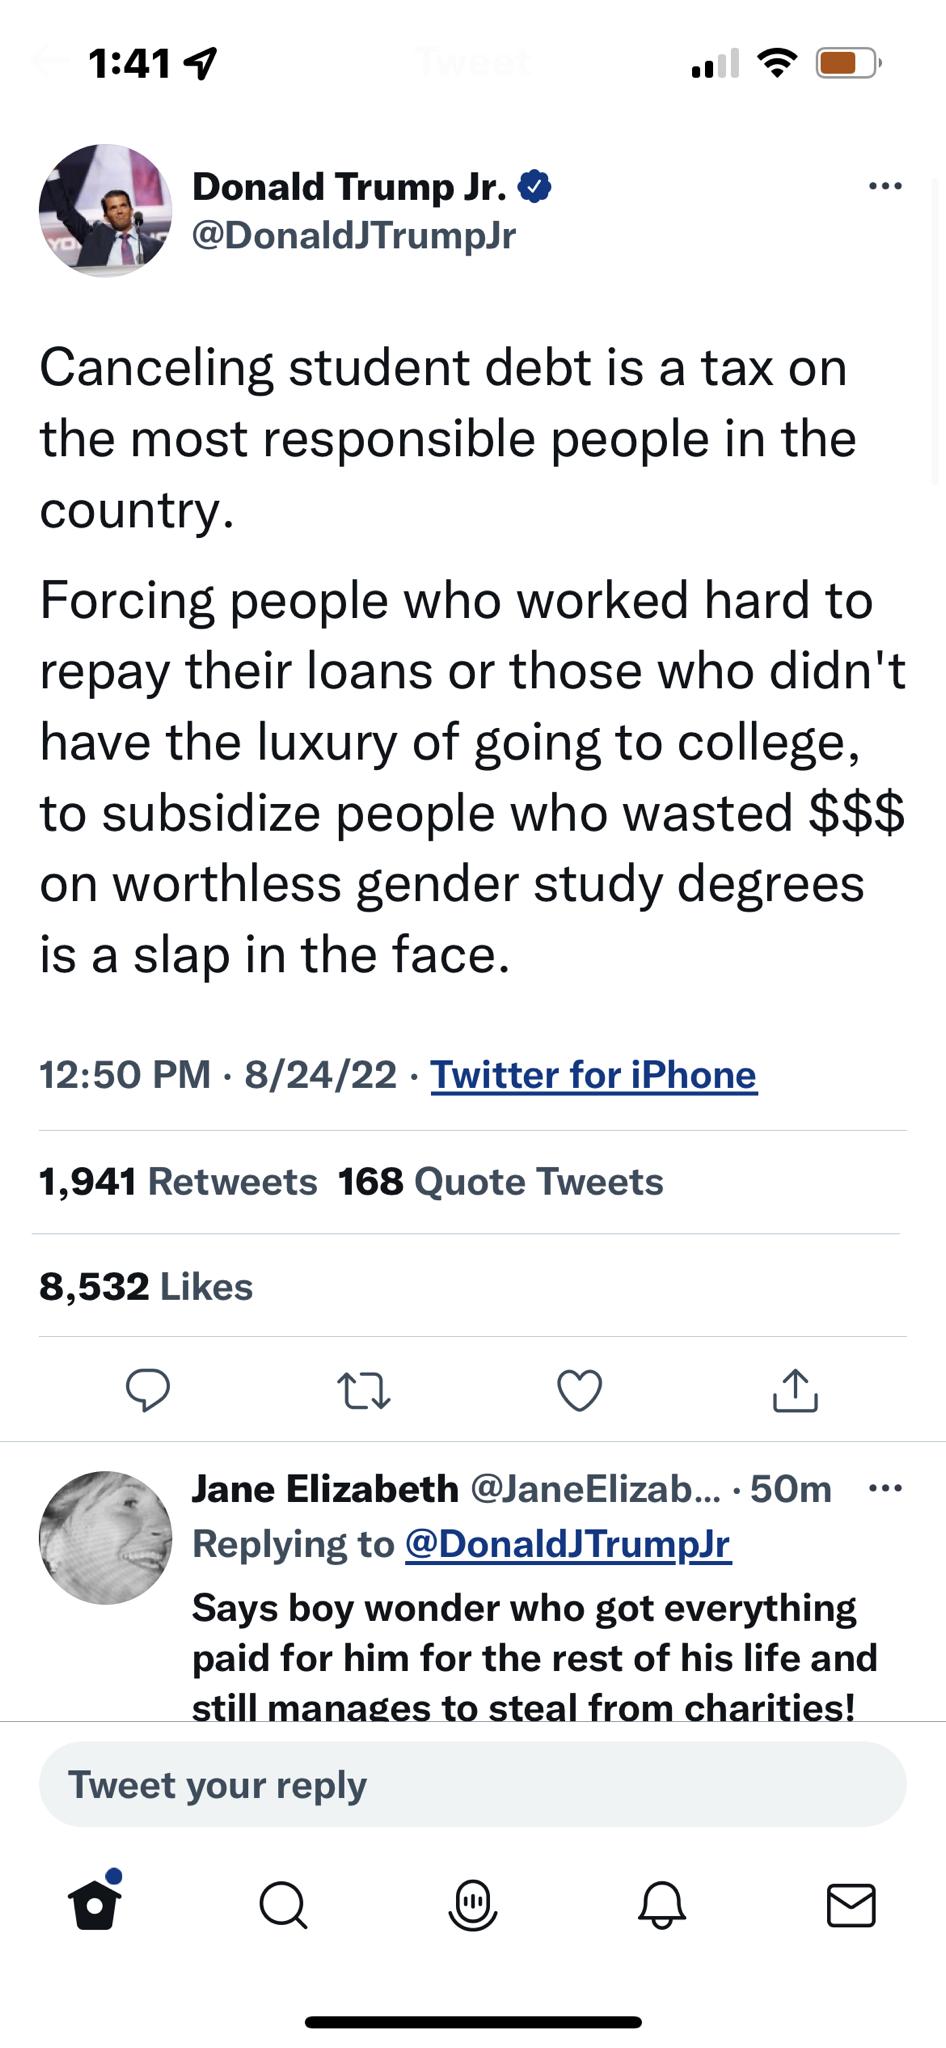Screen dimensions: 946x2048
Task: Tap the retweet arrows icon
Action: 364,1391
